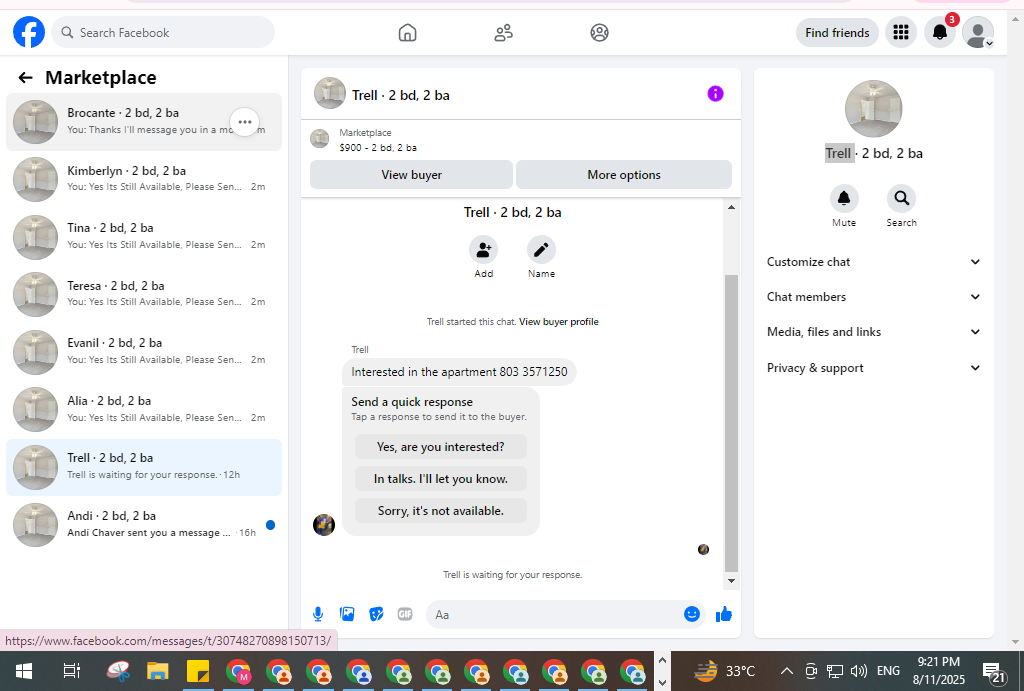Screen dimensions: 1024x691
Task: Click the Add people icon in chat
Action: (x=484, y=249)
